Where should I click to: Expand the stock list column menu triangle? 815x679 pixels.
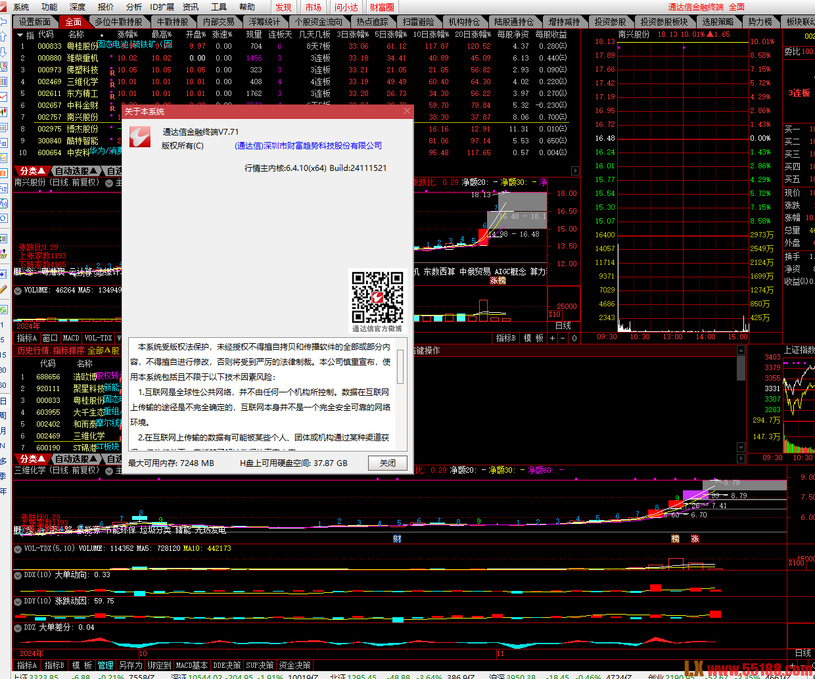pyautogui.click(x=20, y=35)
